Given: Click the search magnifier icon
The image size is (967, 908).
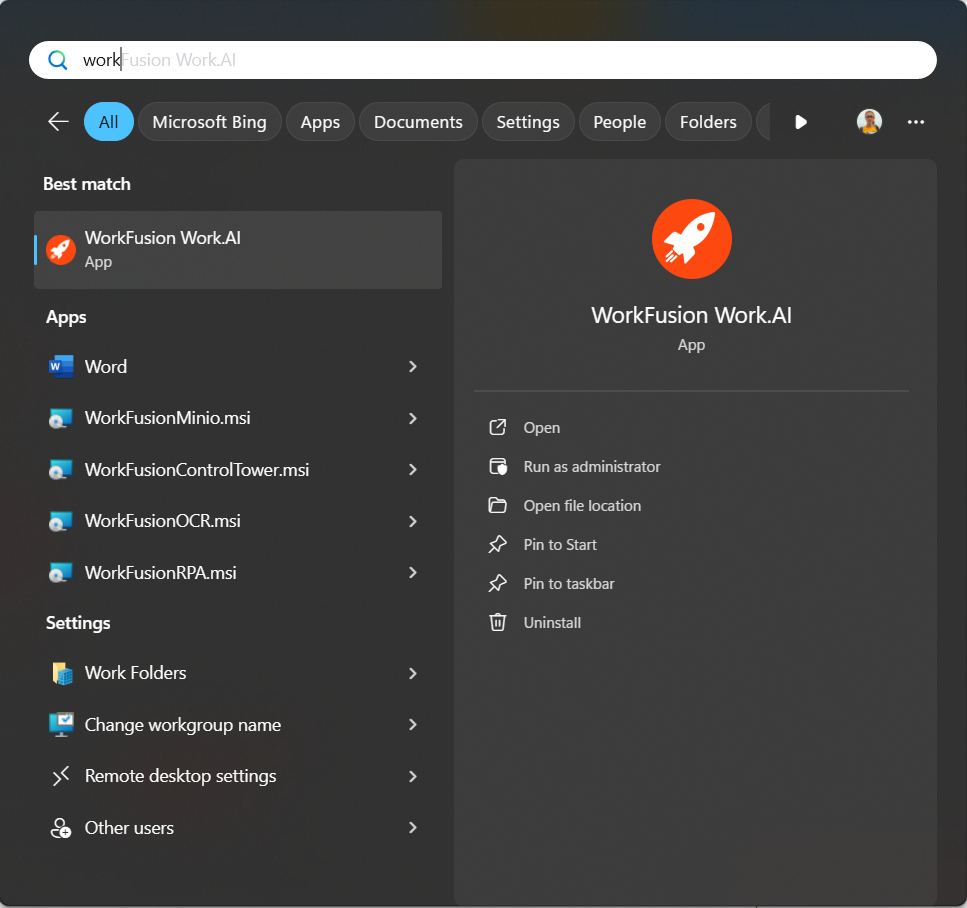Looking at the screenshot, I should 57,60.
